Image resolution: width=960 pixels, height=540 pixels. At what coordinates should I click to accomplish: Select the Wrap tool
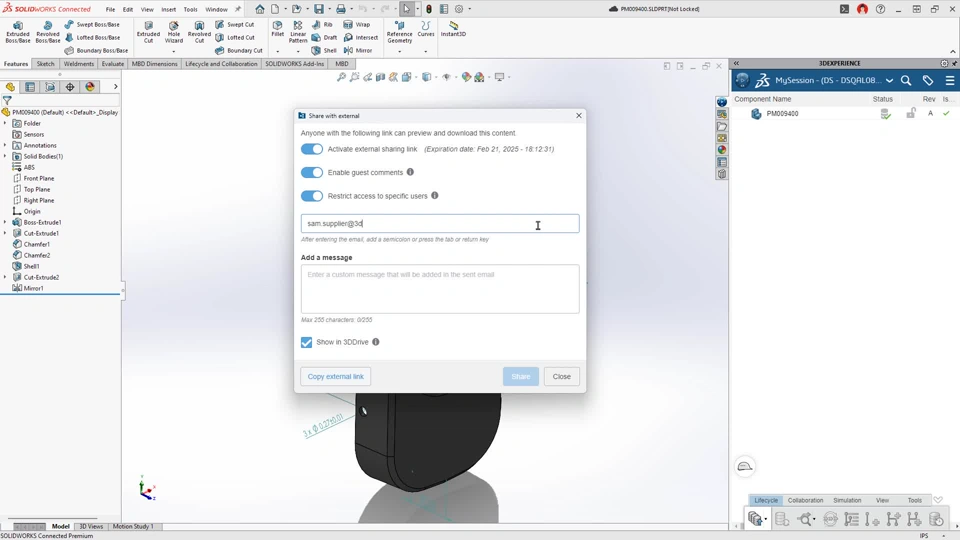pyautogui.click(x=357, y=24)
